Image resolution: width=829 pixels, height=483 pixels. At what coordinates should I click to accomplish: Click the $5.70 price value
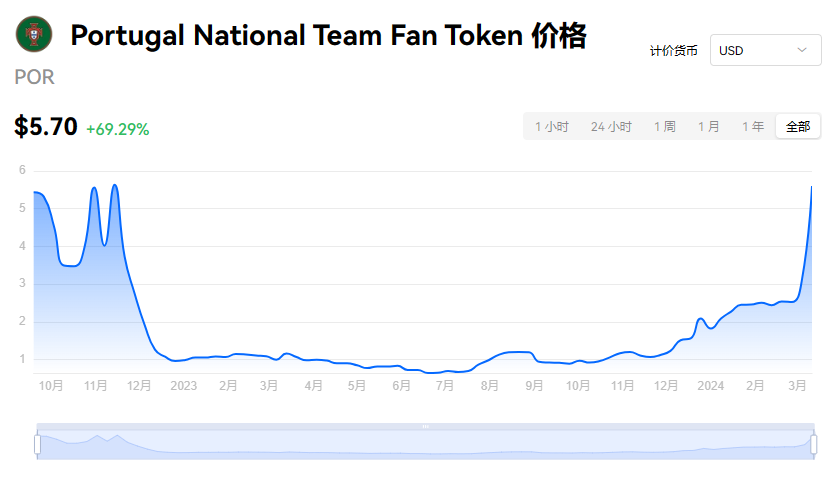pyautogui.click(x=46, y=127)
